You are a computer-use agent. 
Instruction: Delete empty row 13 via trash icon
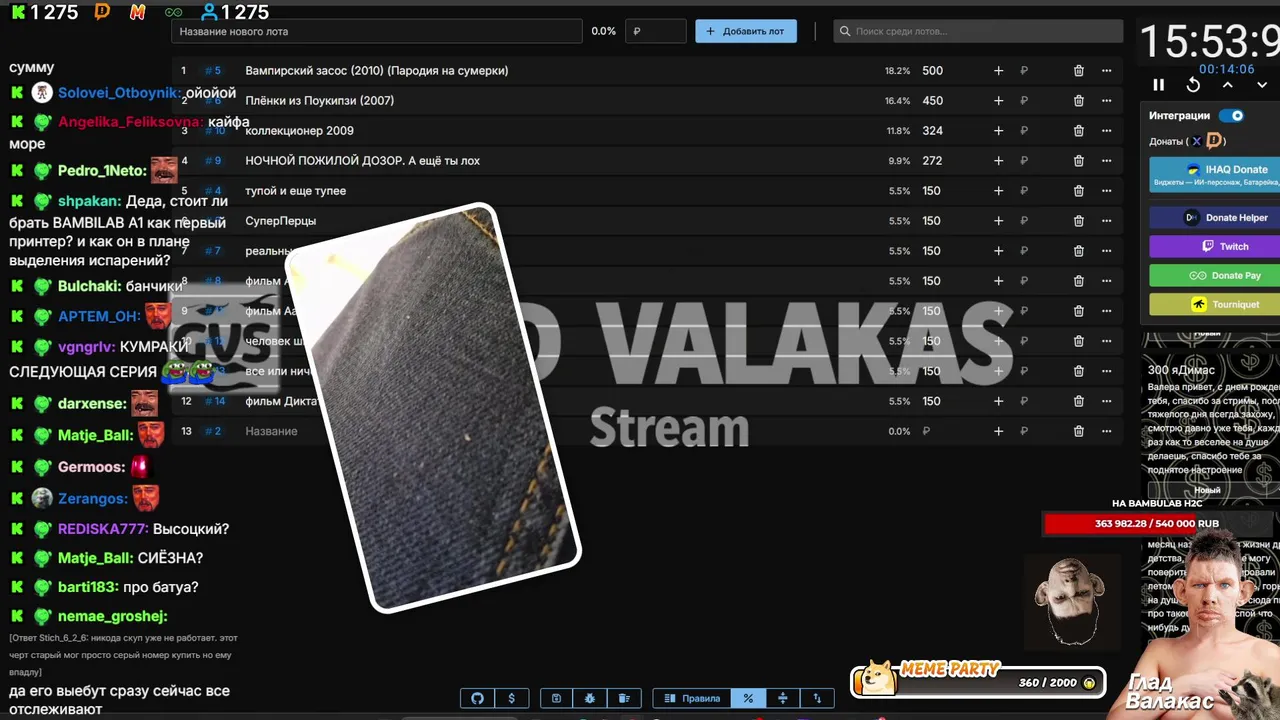pos(1078,431)
